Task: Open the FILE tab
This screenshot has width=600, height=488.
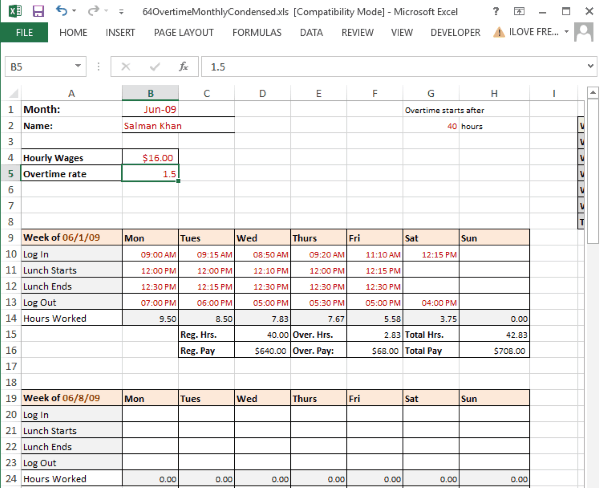Action: click(24, 32)
